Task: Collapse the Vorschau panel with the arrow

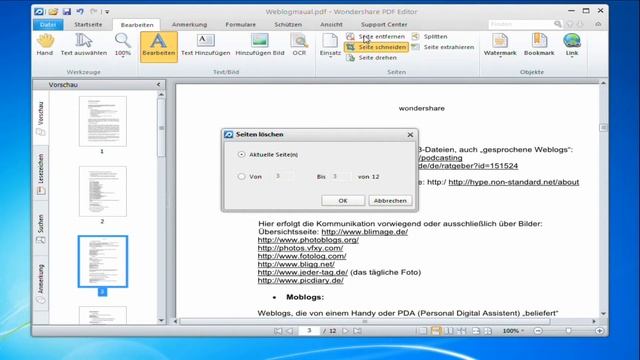Action: point(158,85)
